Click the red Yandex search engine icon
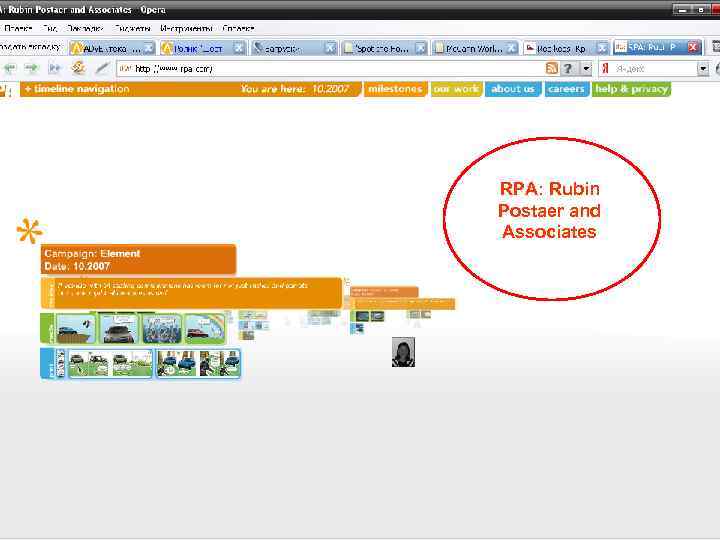Viewport: 720px width, 540px height. coord(606,68)
